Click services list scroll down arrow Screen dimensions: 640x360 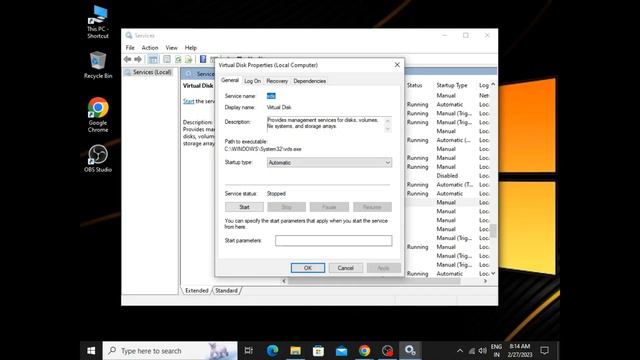(x=493, y=273)
